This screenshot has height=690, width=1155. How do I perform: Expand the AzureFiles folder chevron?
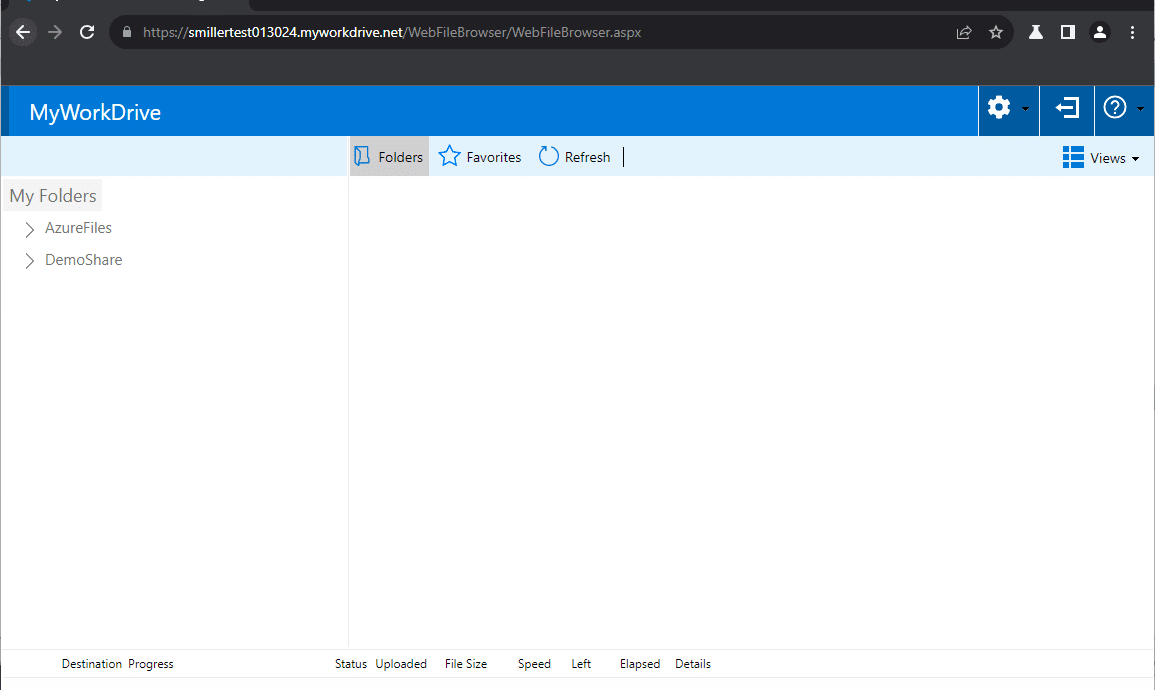coord(29,229)
